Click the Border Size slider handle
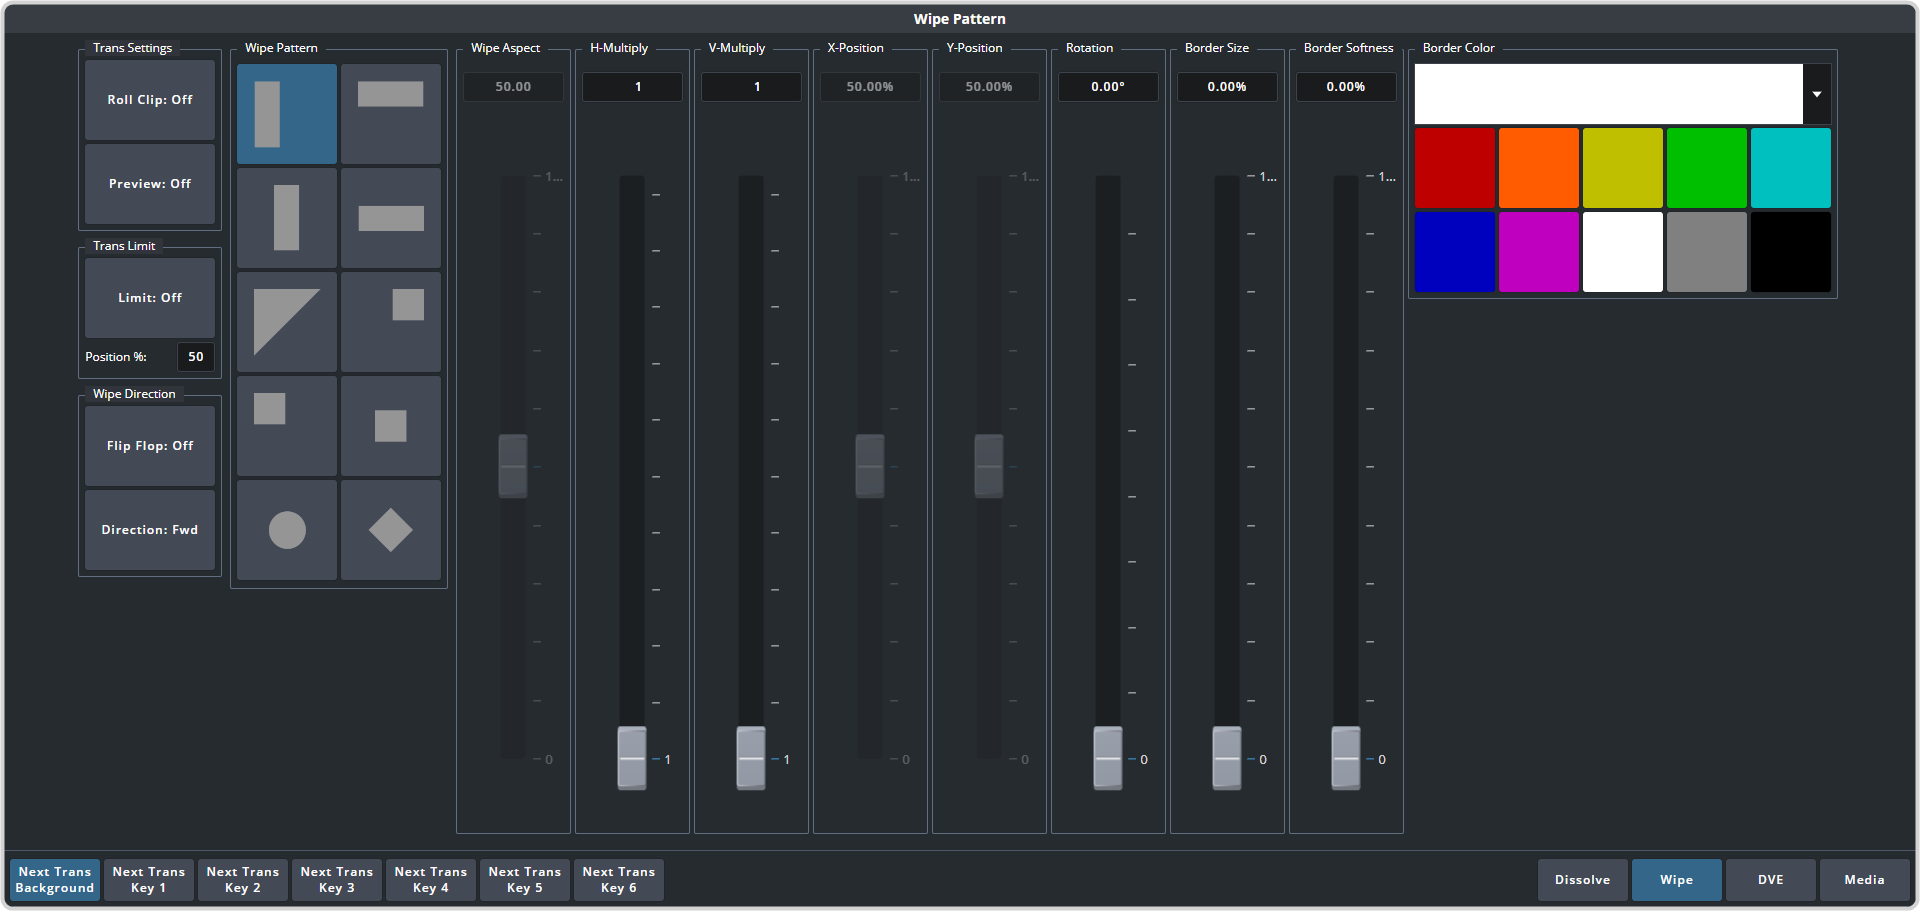 click(1227, 758)
